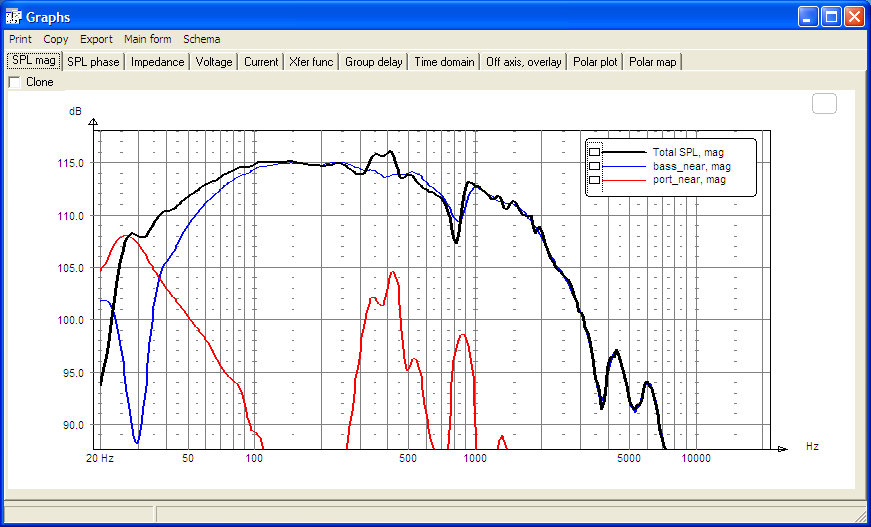This screenshot has width=871, height=527.
Task: Switch to the SPL phase tab
Action: click(93, 62)
